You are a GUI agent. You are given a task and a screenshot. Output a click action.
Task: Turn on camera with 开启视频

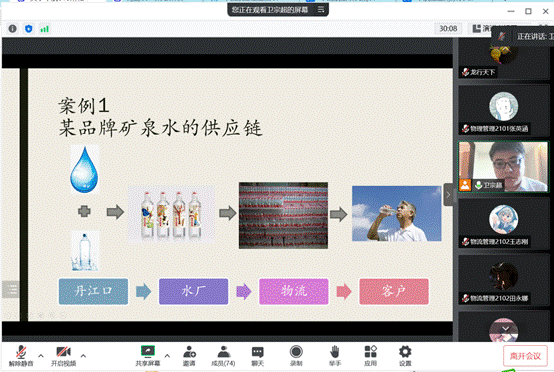tap(64, 356)
